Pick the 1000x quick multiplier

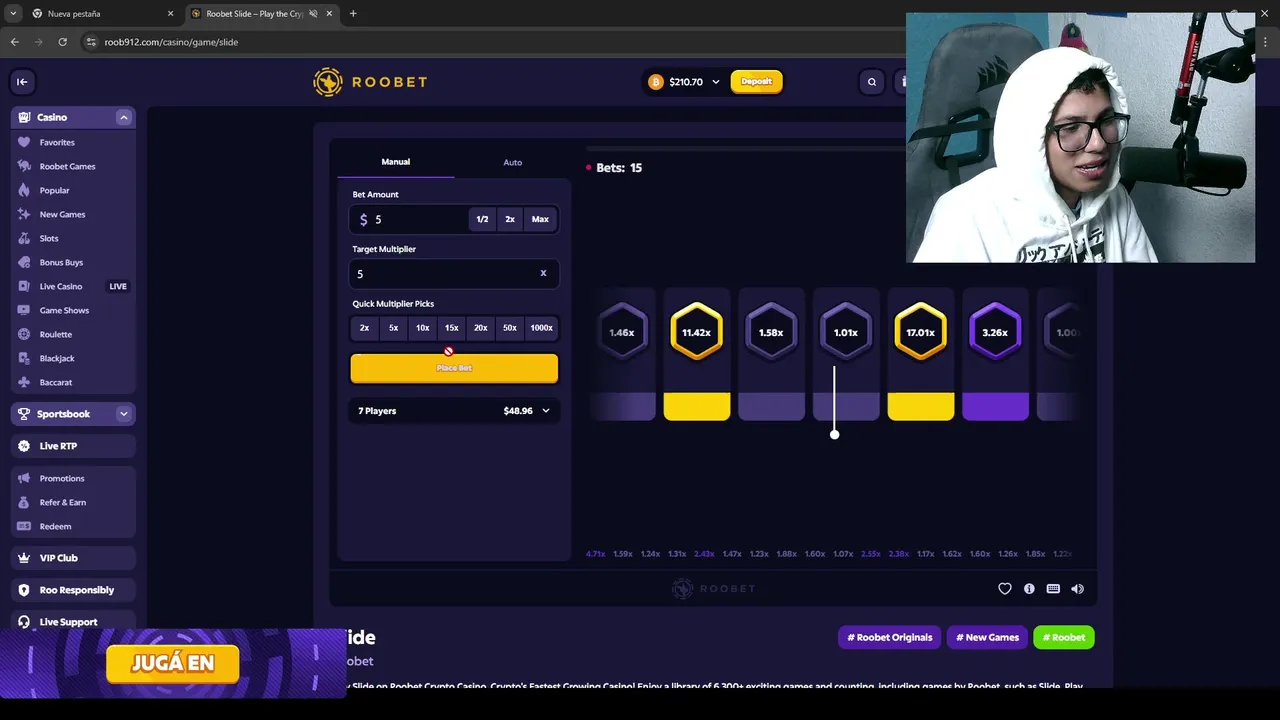[541, 328]
